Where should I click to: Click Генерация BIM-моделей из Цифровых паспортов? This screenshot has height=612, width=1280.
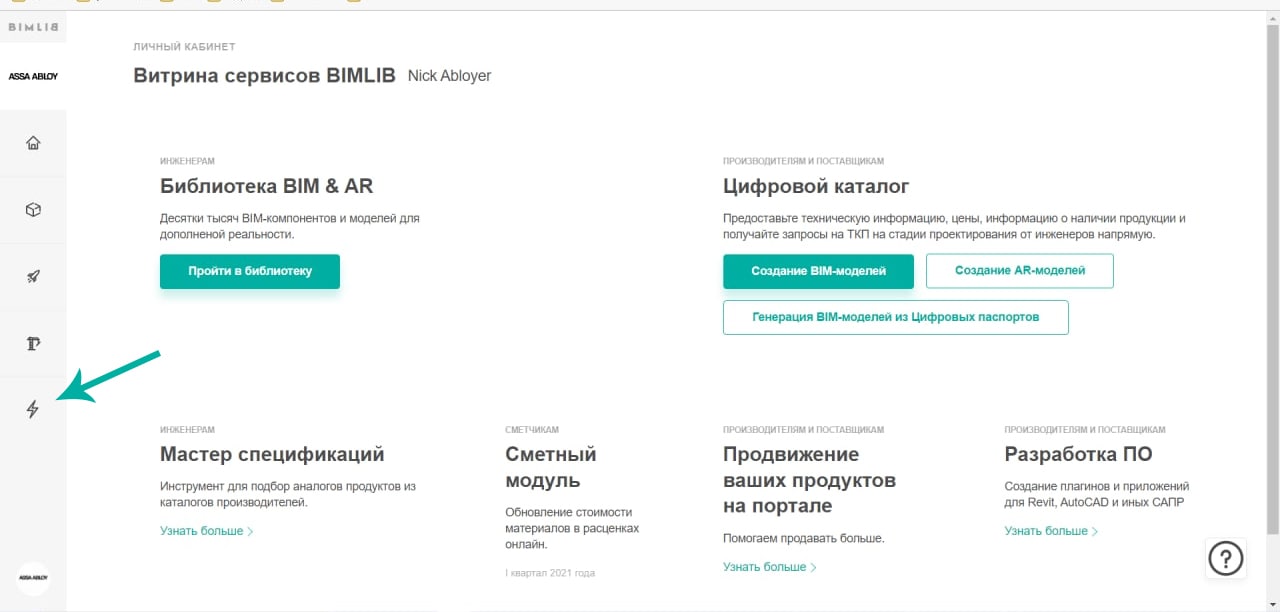pos(896,317)
